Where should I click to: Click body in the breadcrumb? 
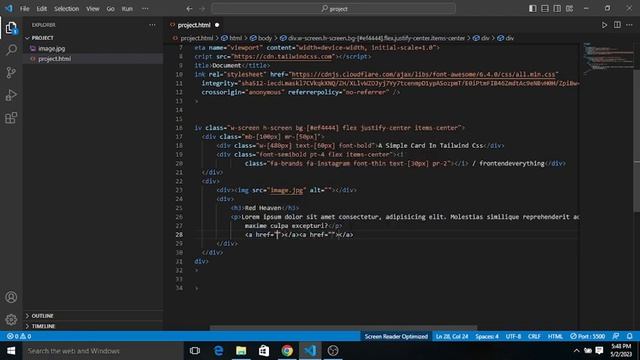click(x=264, y=38)
